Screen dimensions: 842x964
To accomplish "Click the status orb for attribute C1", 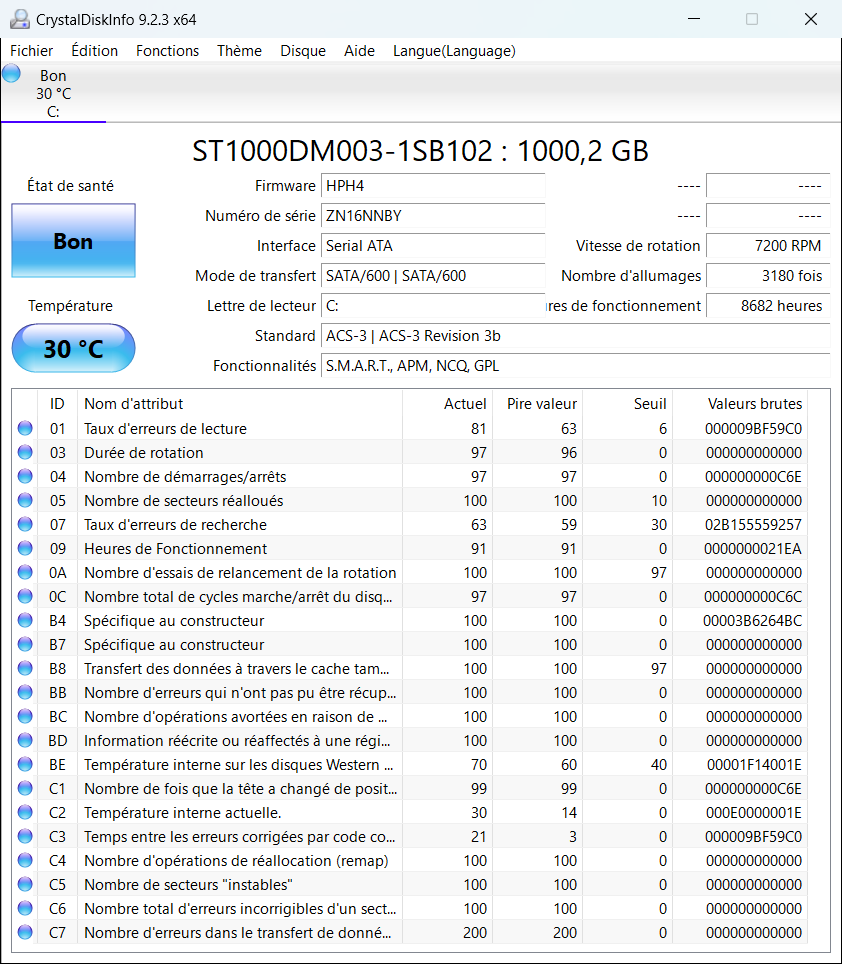I will tap(25, 788).
